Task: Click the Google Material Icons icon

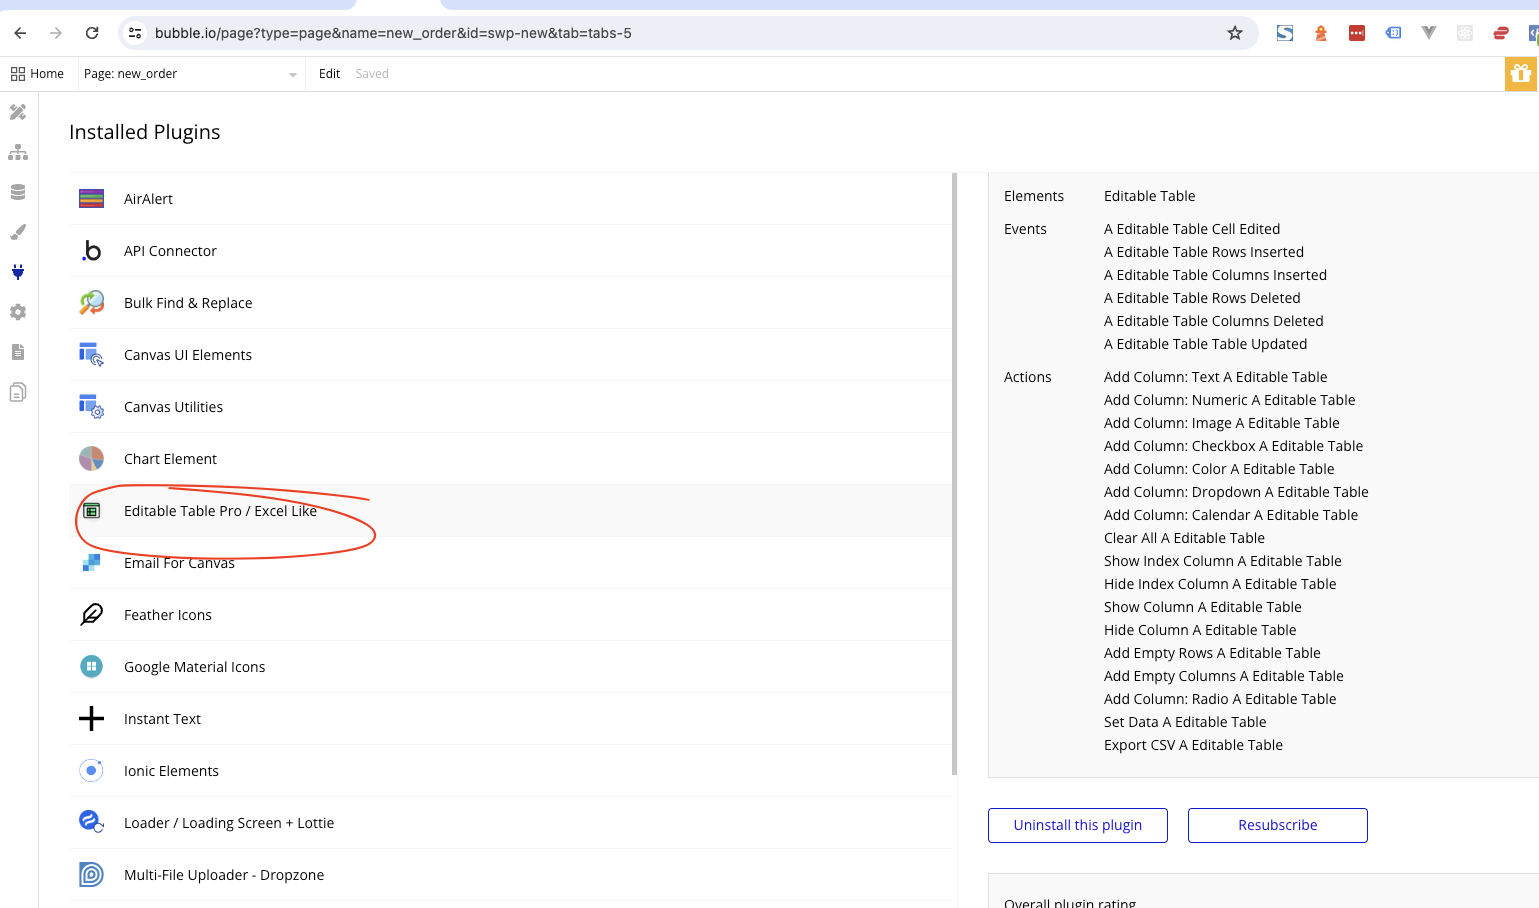Action: (x=91, y=667)
